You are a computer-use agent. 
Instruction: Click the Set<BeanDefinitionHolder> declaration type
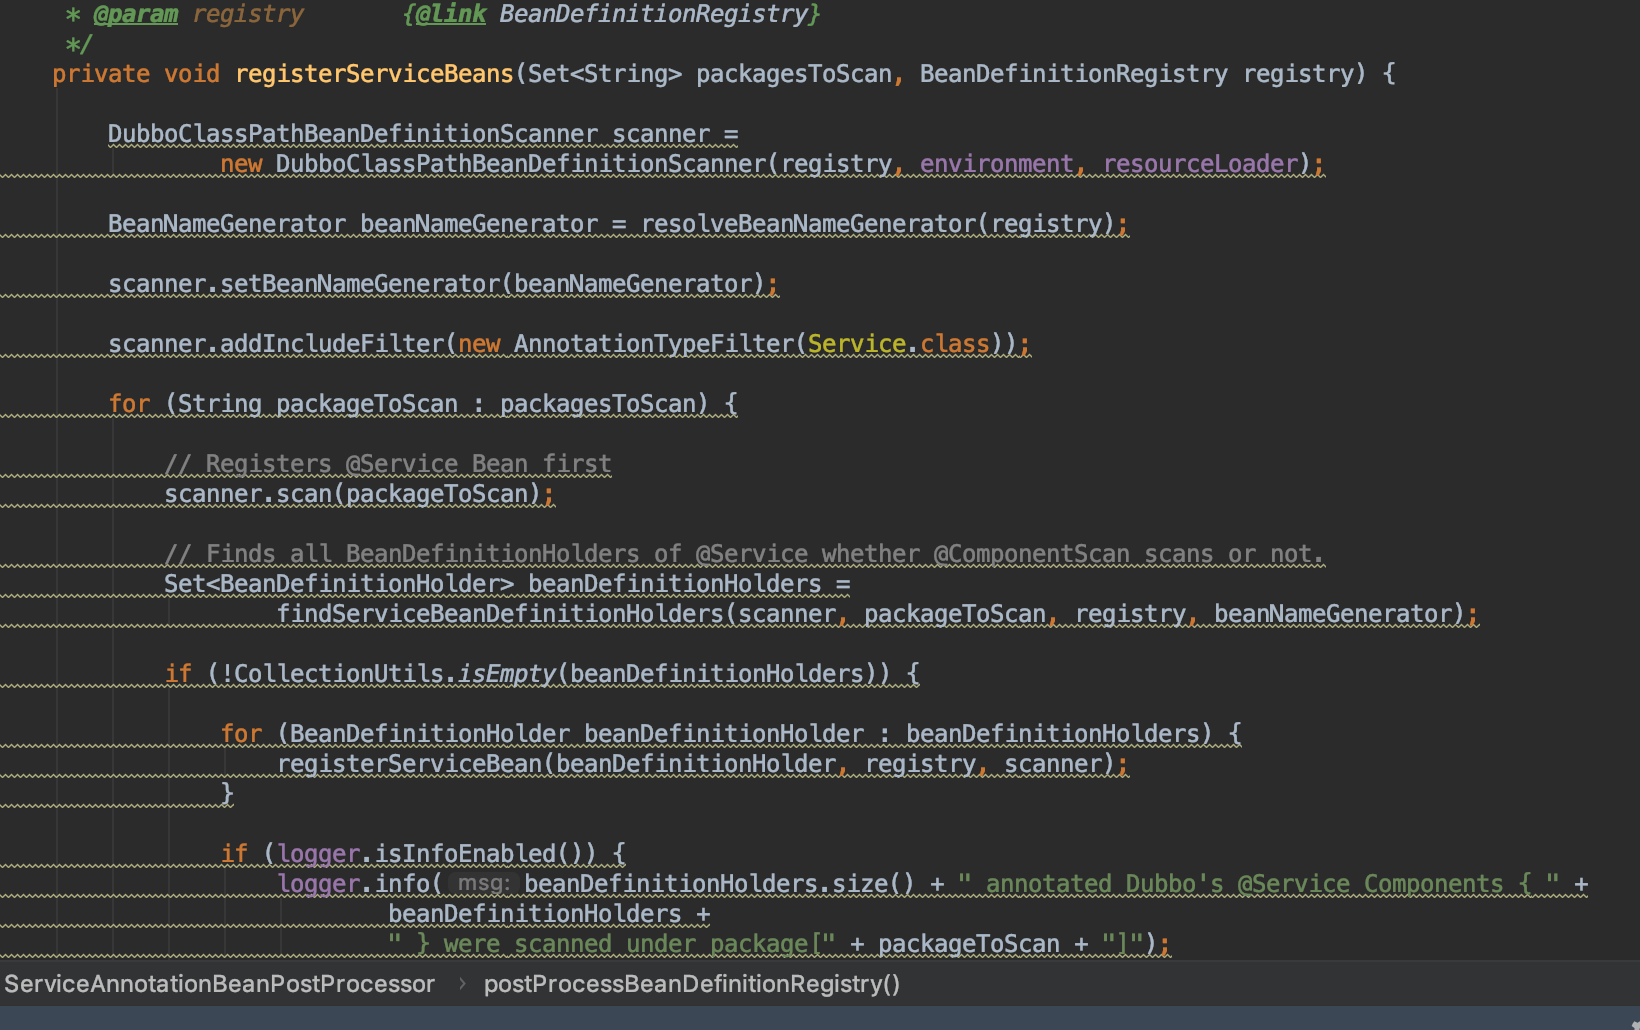pos(339,584)
